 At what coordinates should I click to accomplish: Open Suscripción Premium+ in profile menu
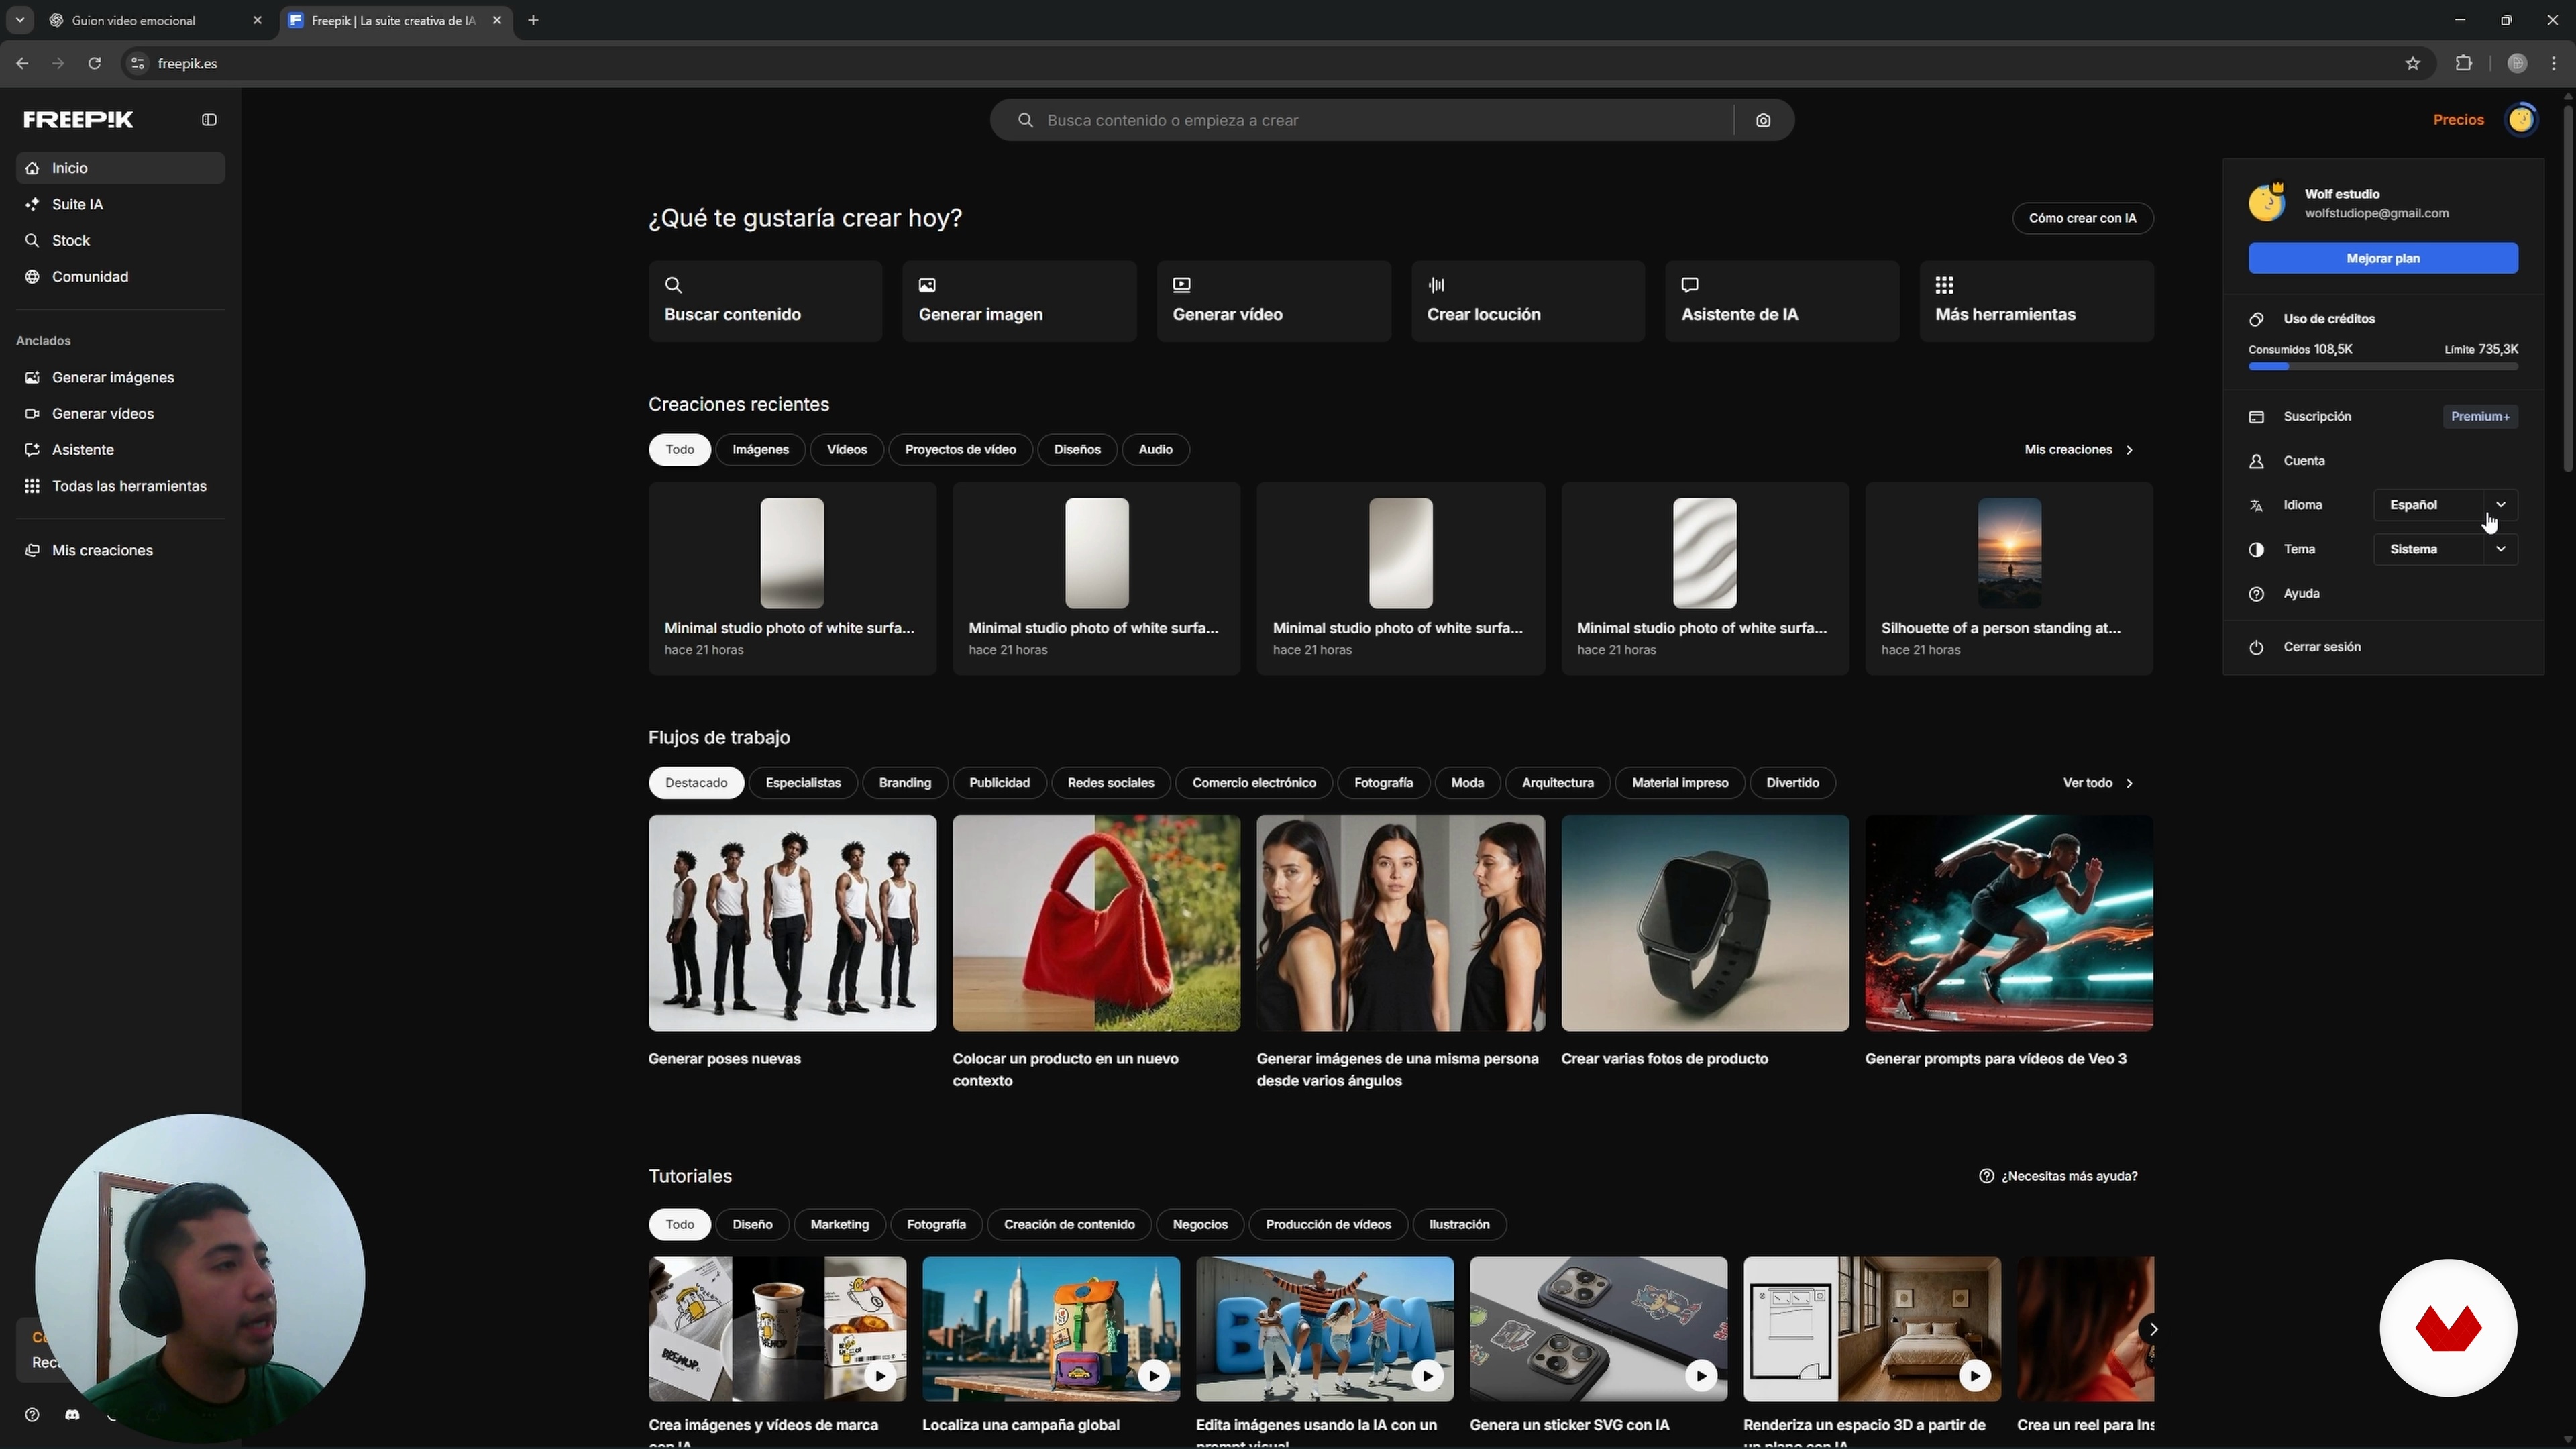click(2383, 416)
